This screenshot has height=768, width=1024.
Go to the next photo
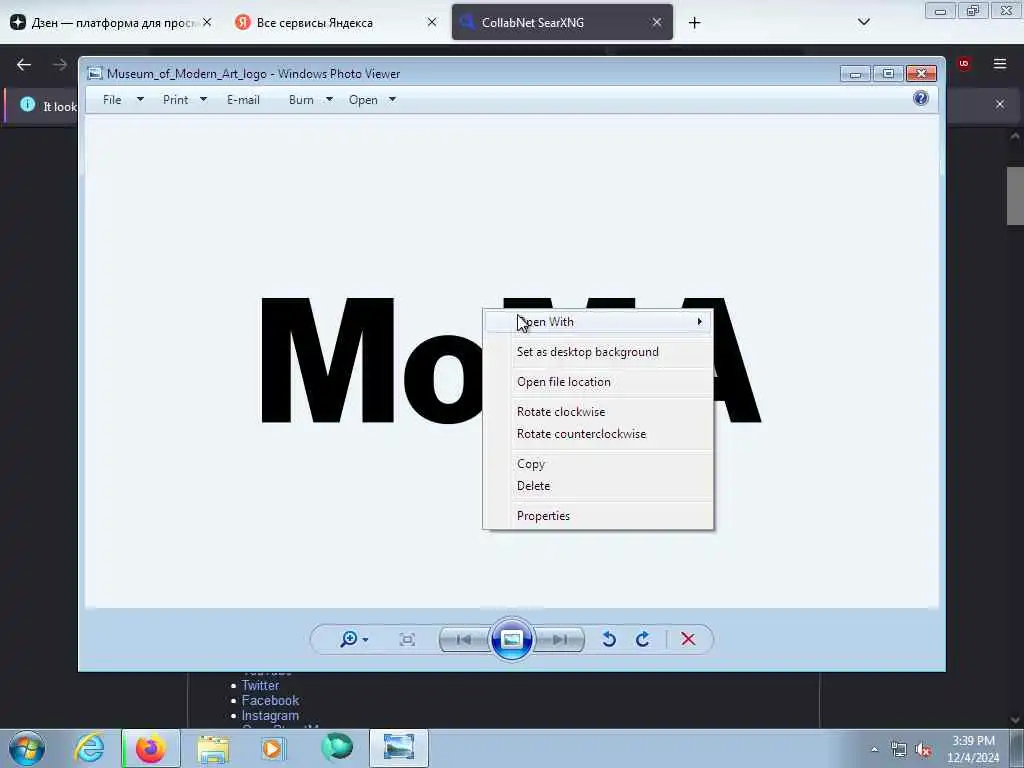(559, 639)
